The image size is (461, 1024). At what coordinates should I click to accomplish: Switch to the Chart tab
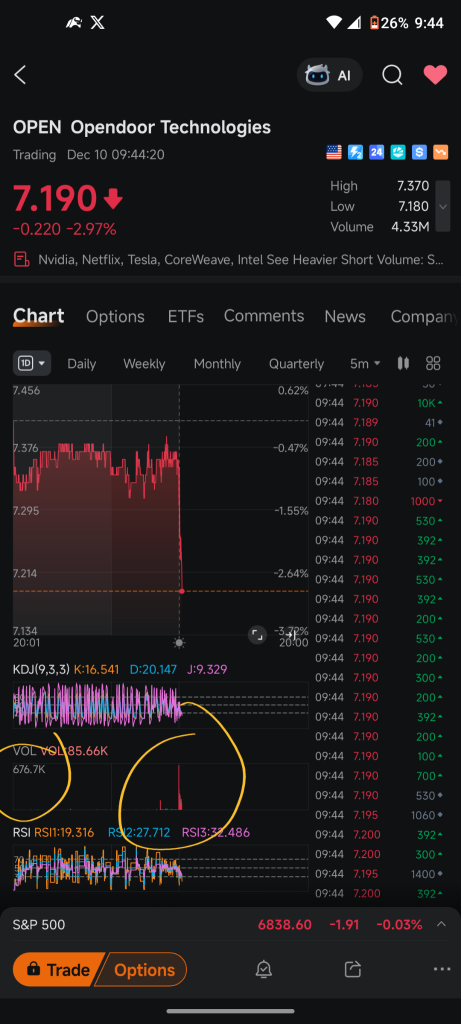(x=39, y=316)
